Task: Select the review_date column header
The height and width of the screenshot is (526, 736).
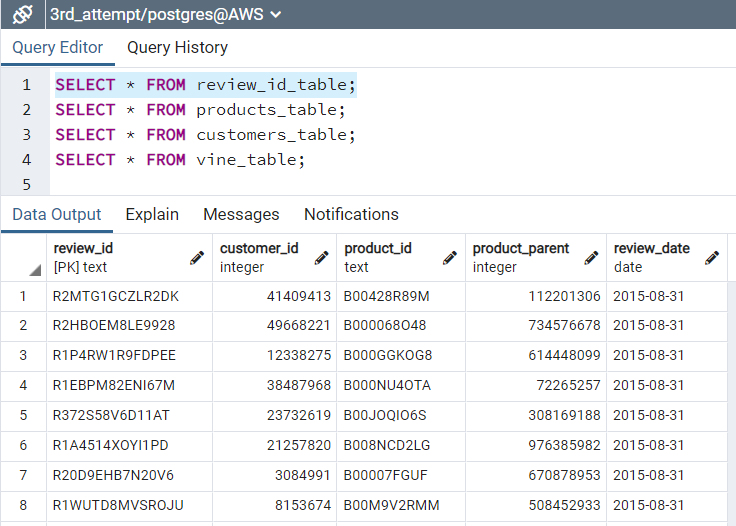Action: click(667, 258)
